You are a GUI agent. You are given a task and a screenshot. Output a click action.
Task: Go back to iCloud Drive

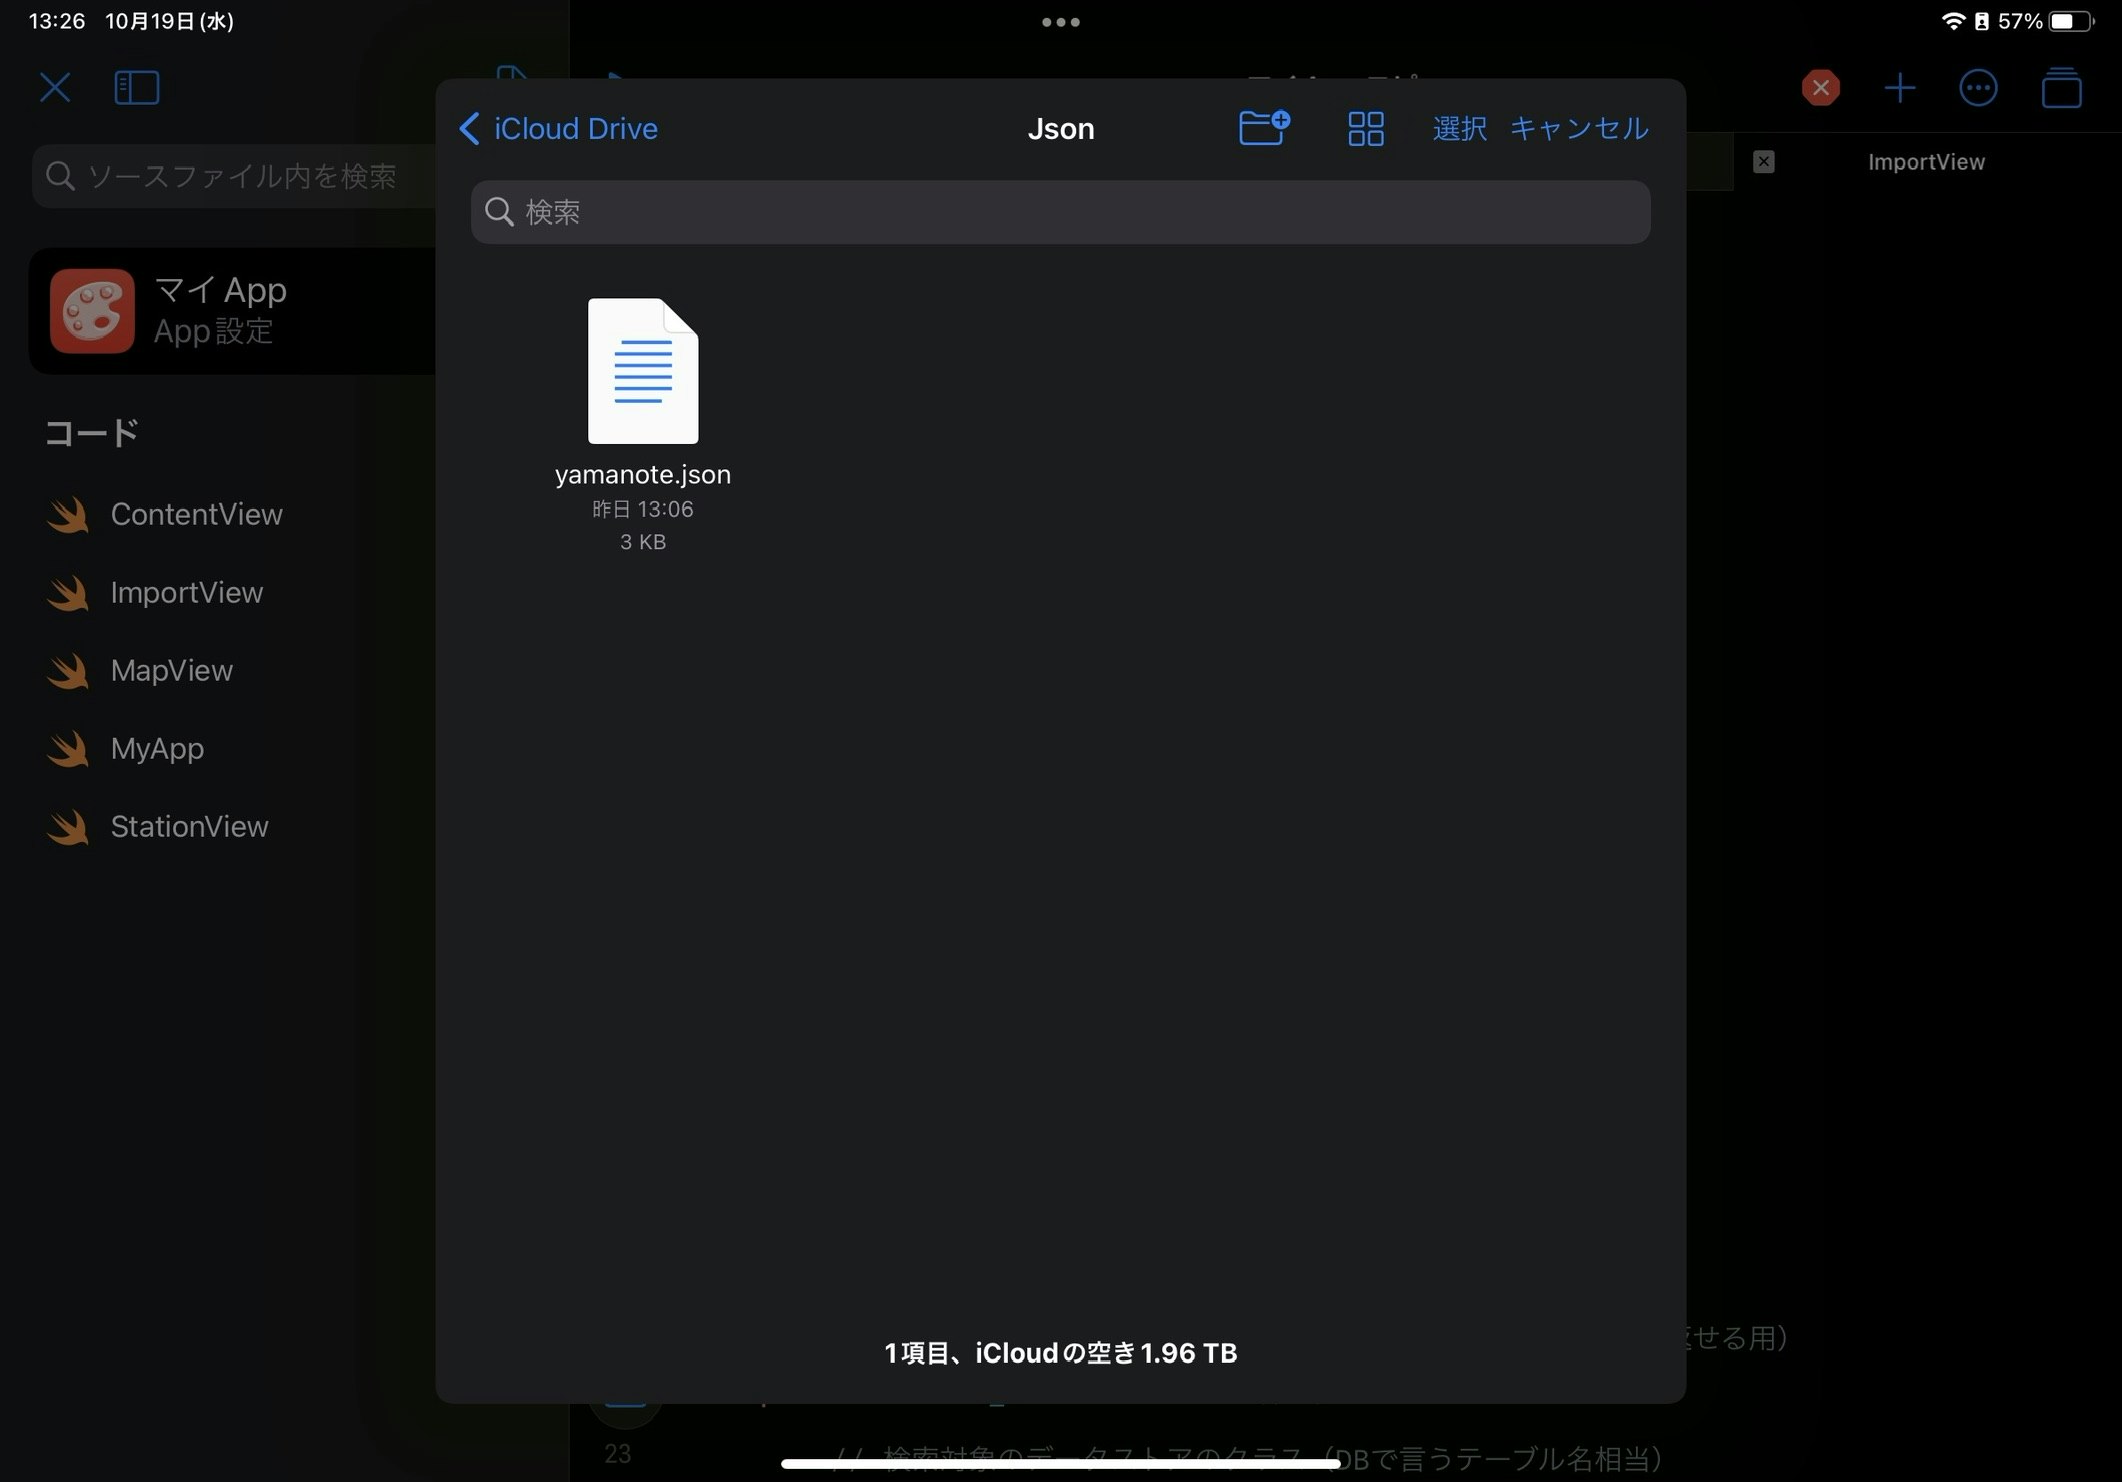tap(558, 128)
